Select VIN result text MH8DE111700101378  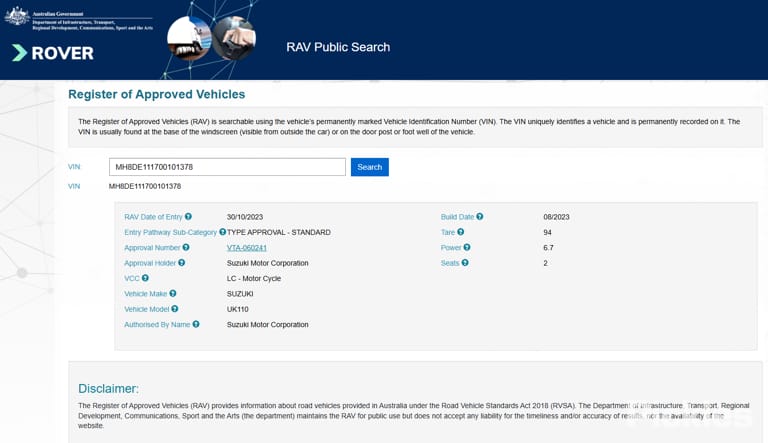click(145, 186)
